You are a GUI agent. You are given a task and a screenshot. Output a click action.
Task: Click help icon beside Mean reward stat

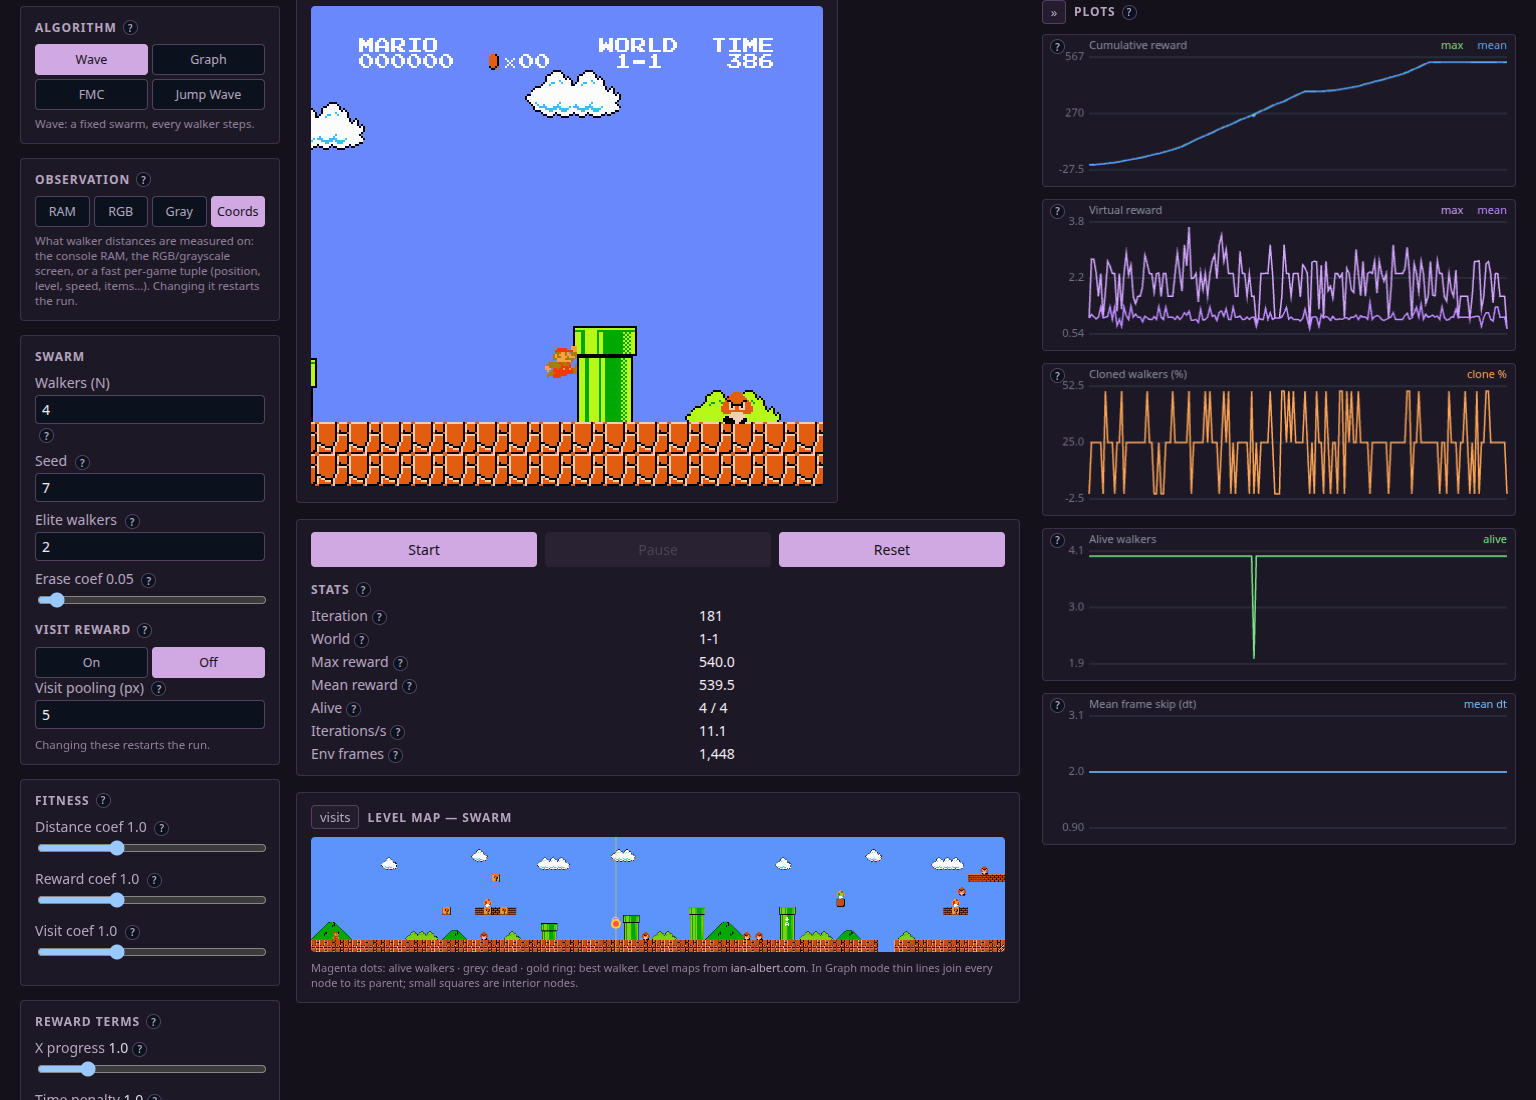point(409,686)
